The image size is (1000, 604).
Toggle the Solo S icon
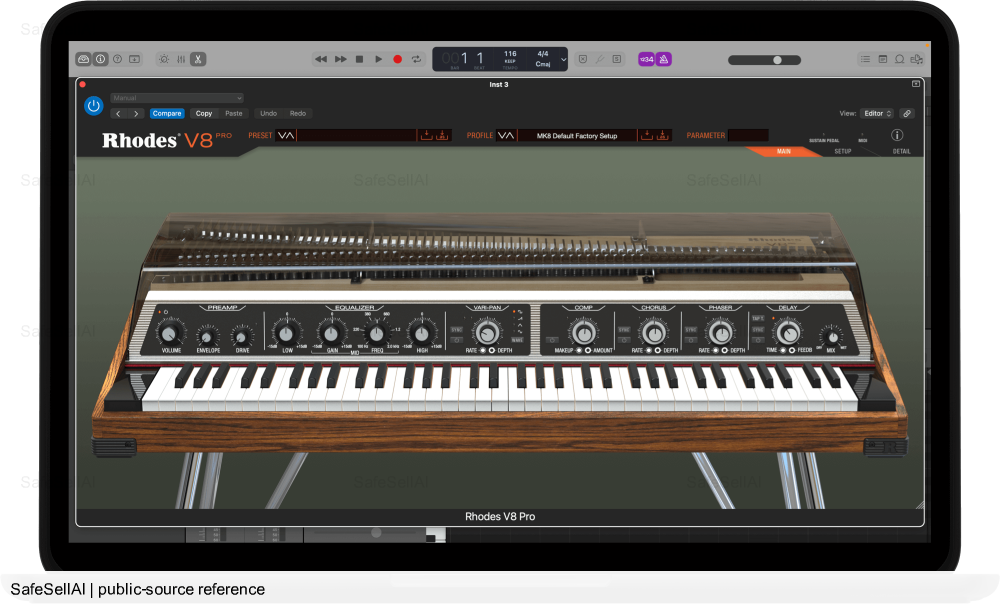point(617,59)
